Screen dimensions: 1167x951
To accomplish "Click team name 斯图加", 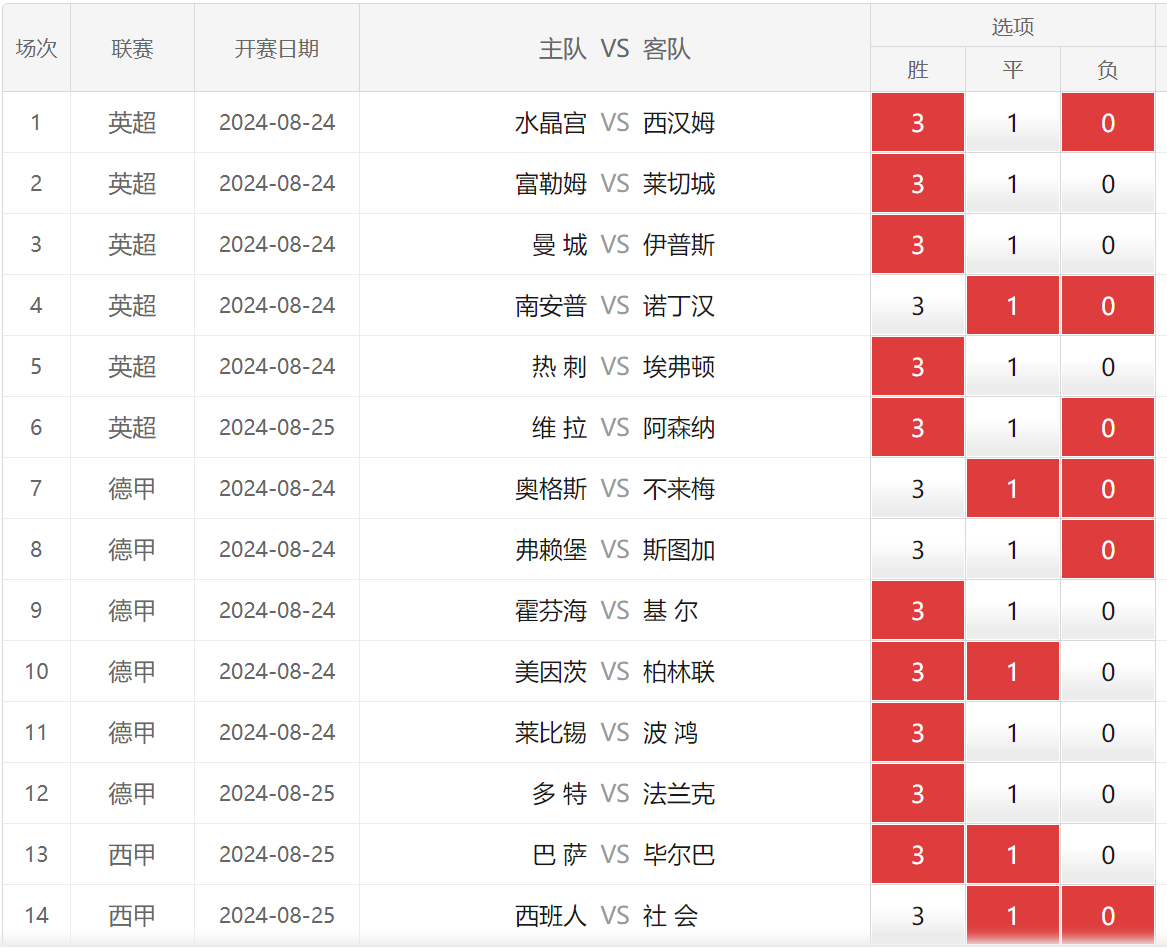I will 679,550.
